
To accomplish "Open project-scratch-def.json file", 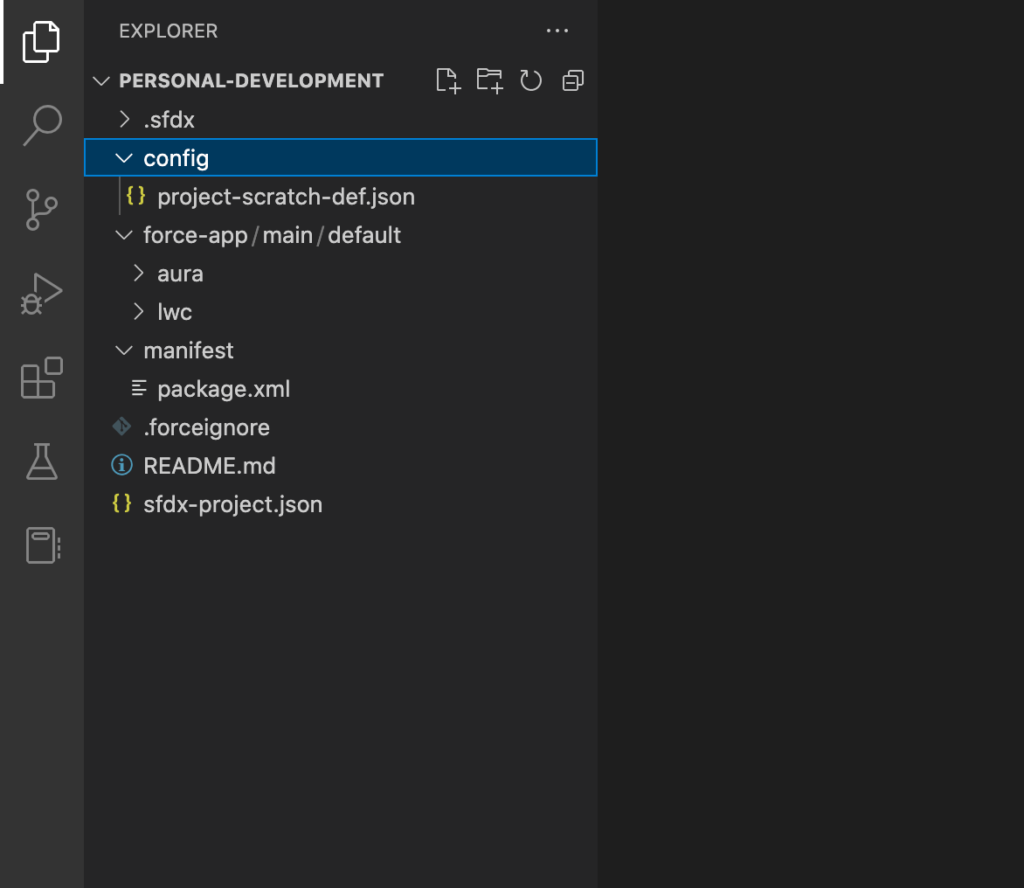I will (x=286, y=197).
